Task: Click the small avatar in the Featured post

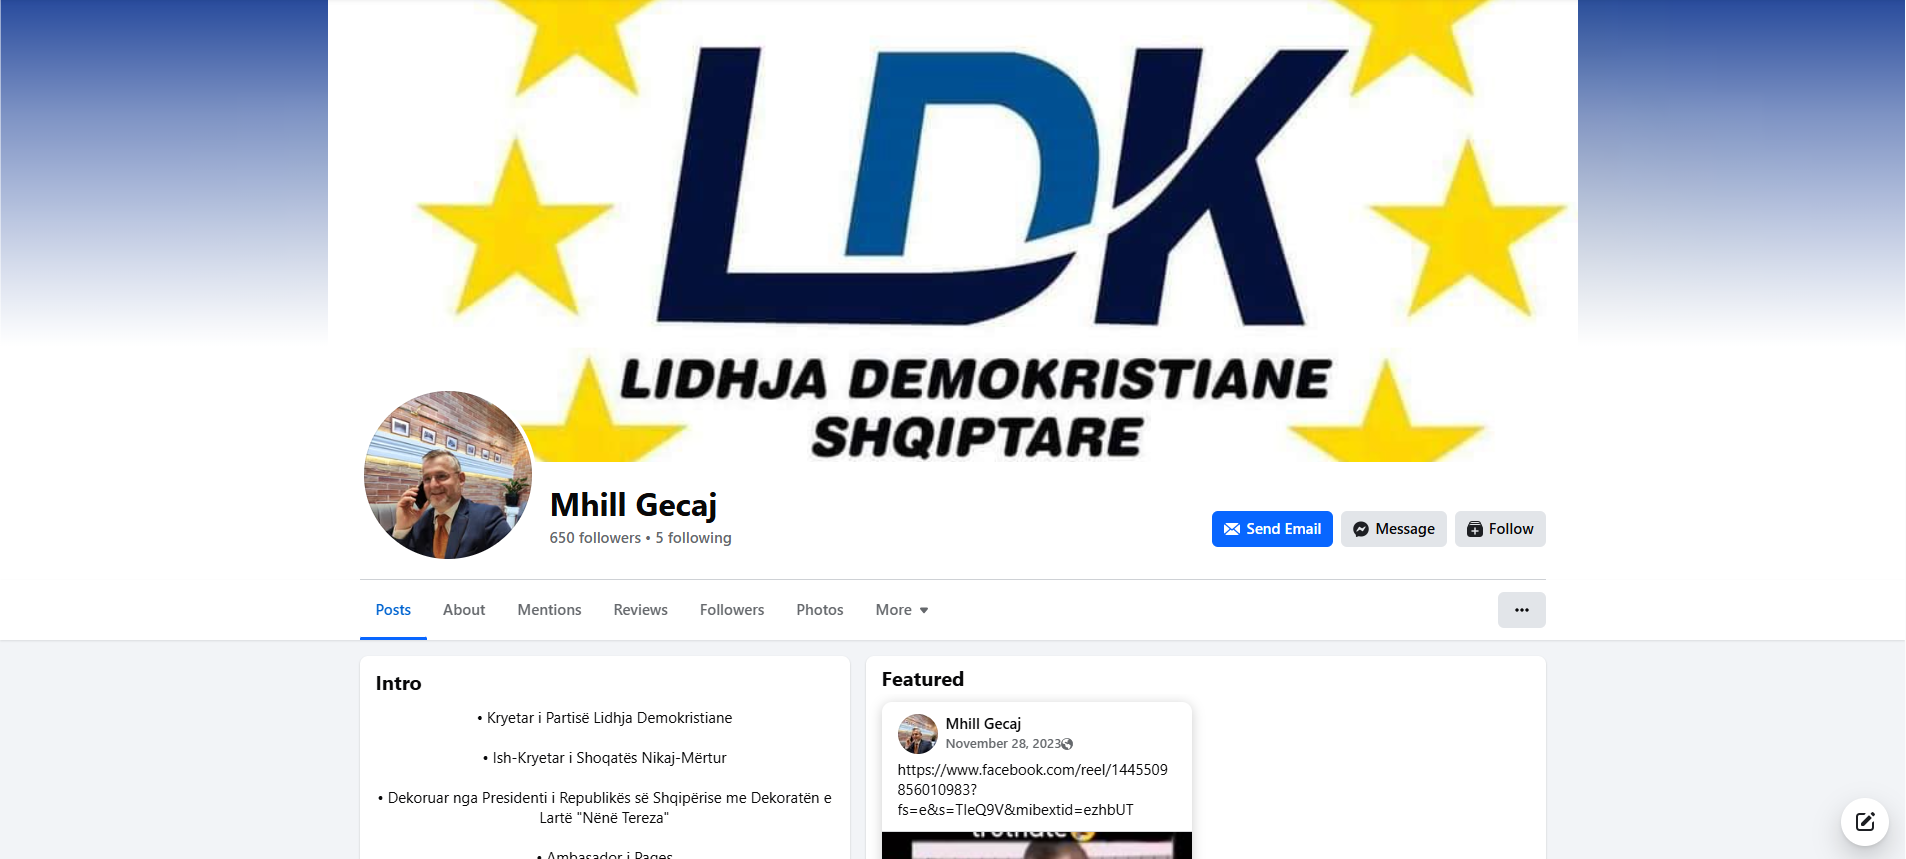Action: coord(917,733)
